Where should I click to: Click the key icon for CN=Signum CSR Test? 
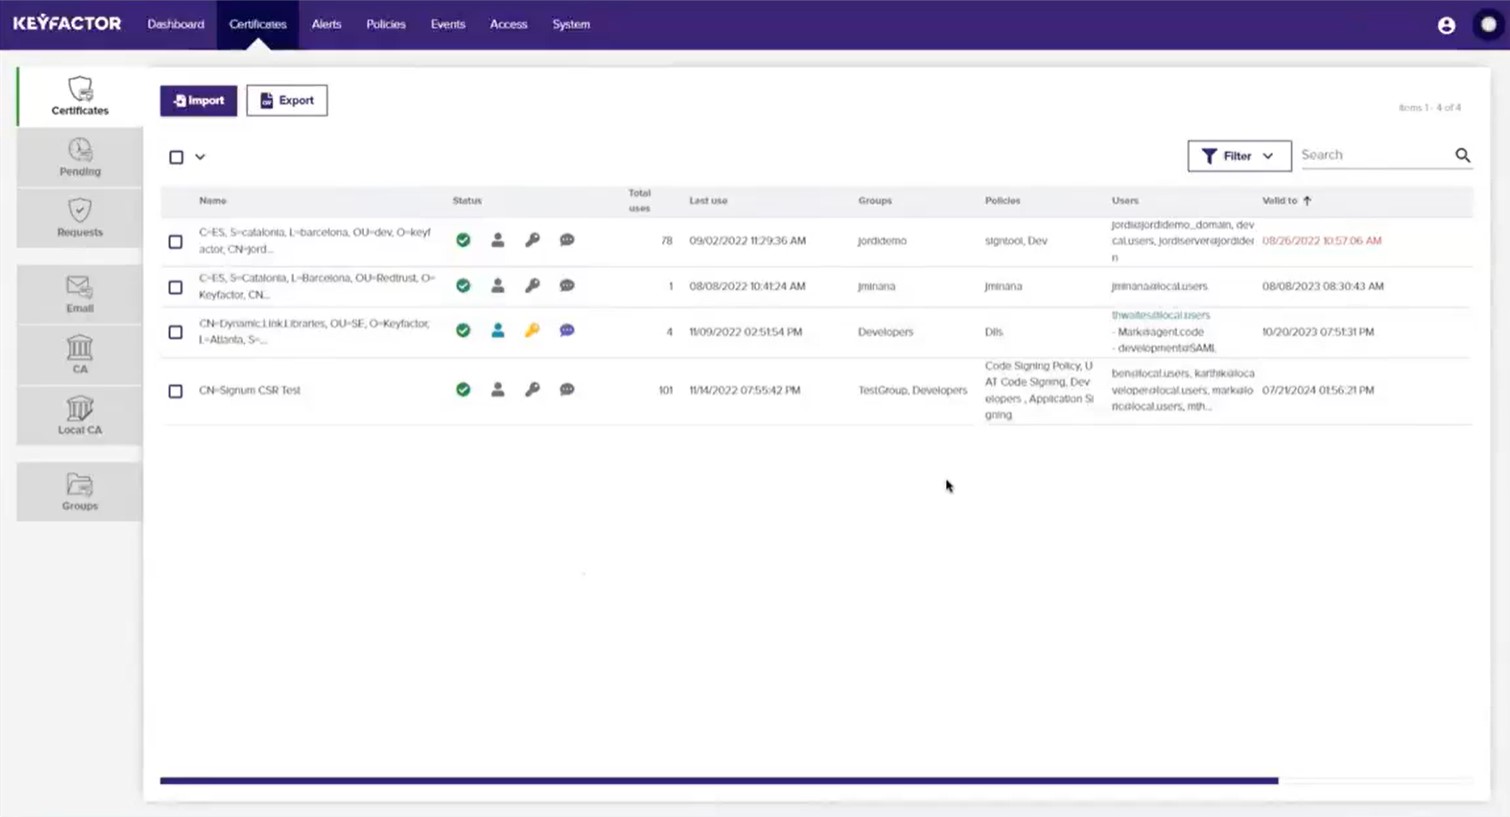point(532,390)
